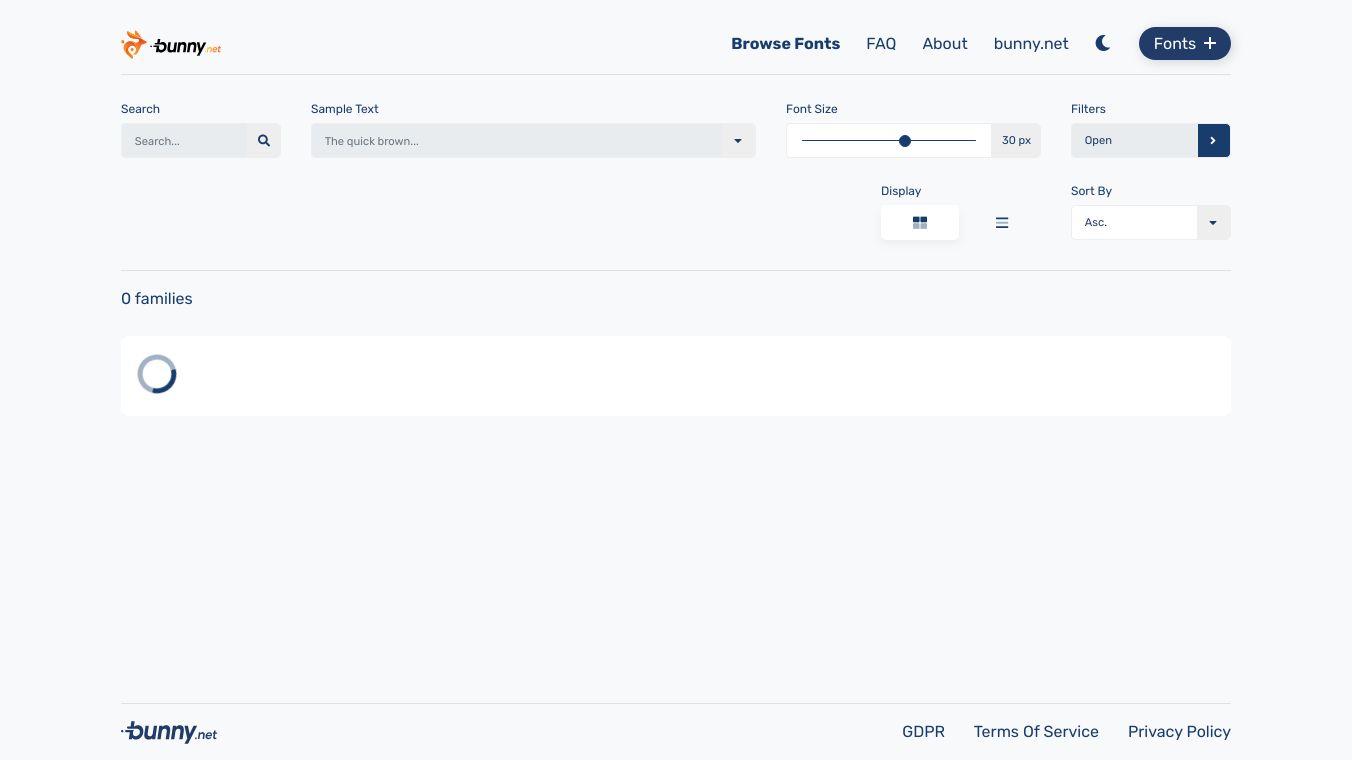Toggle dark mode with the moon icon
1352x760 pixels.
coord(1103,44)
